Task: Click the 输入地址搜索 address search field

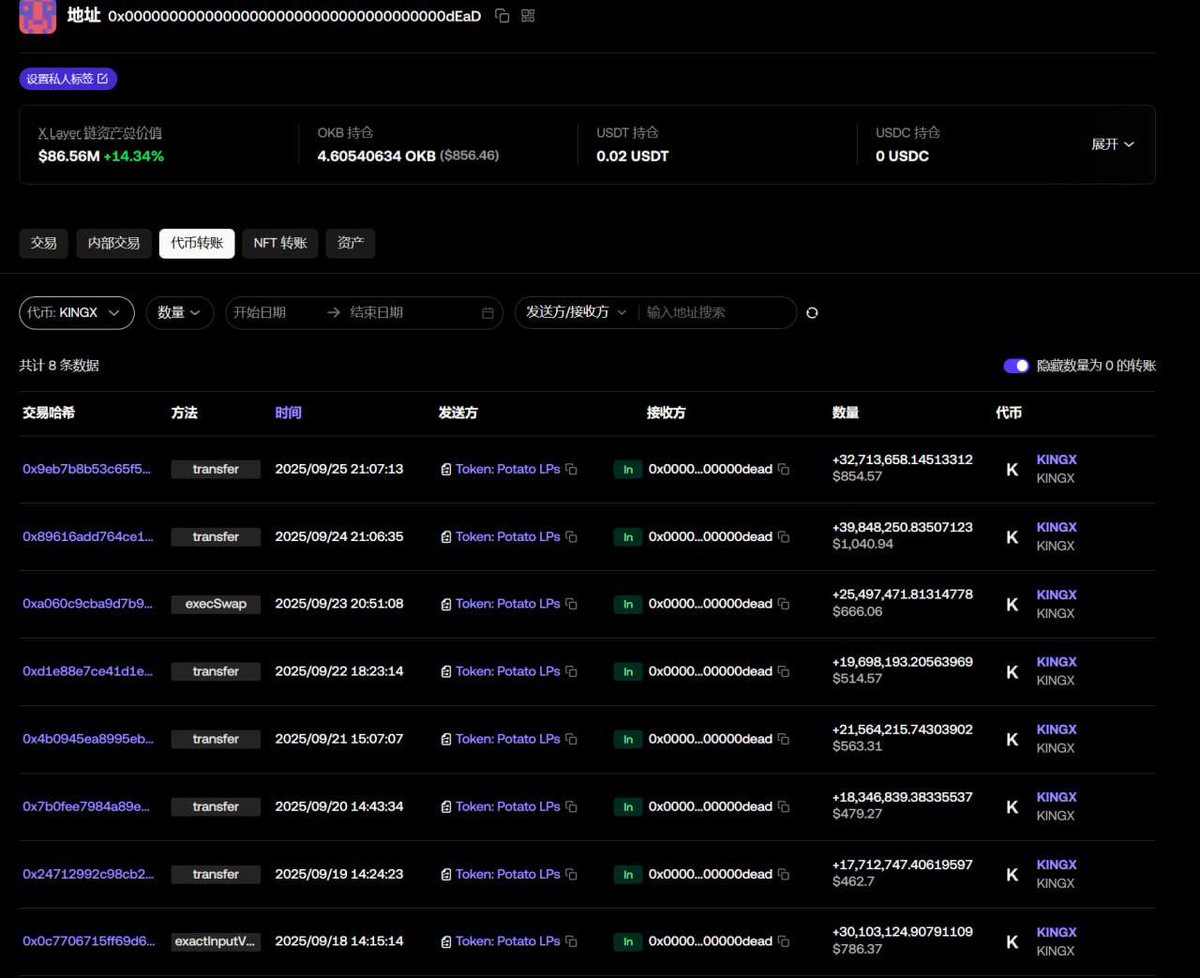Action: 715,313
